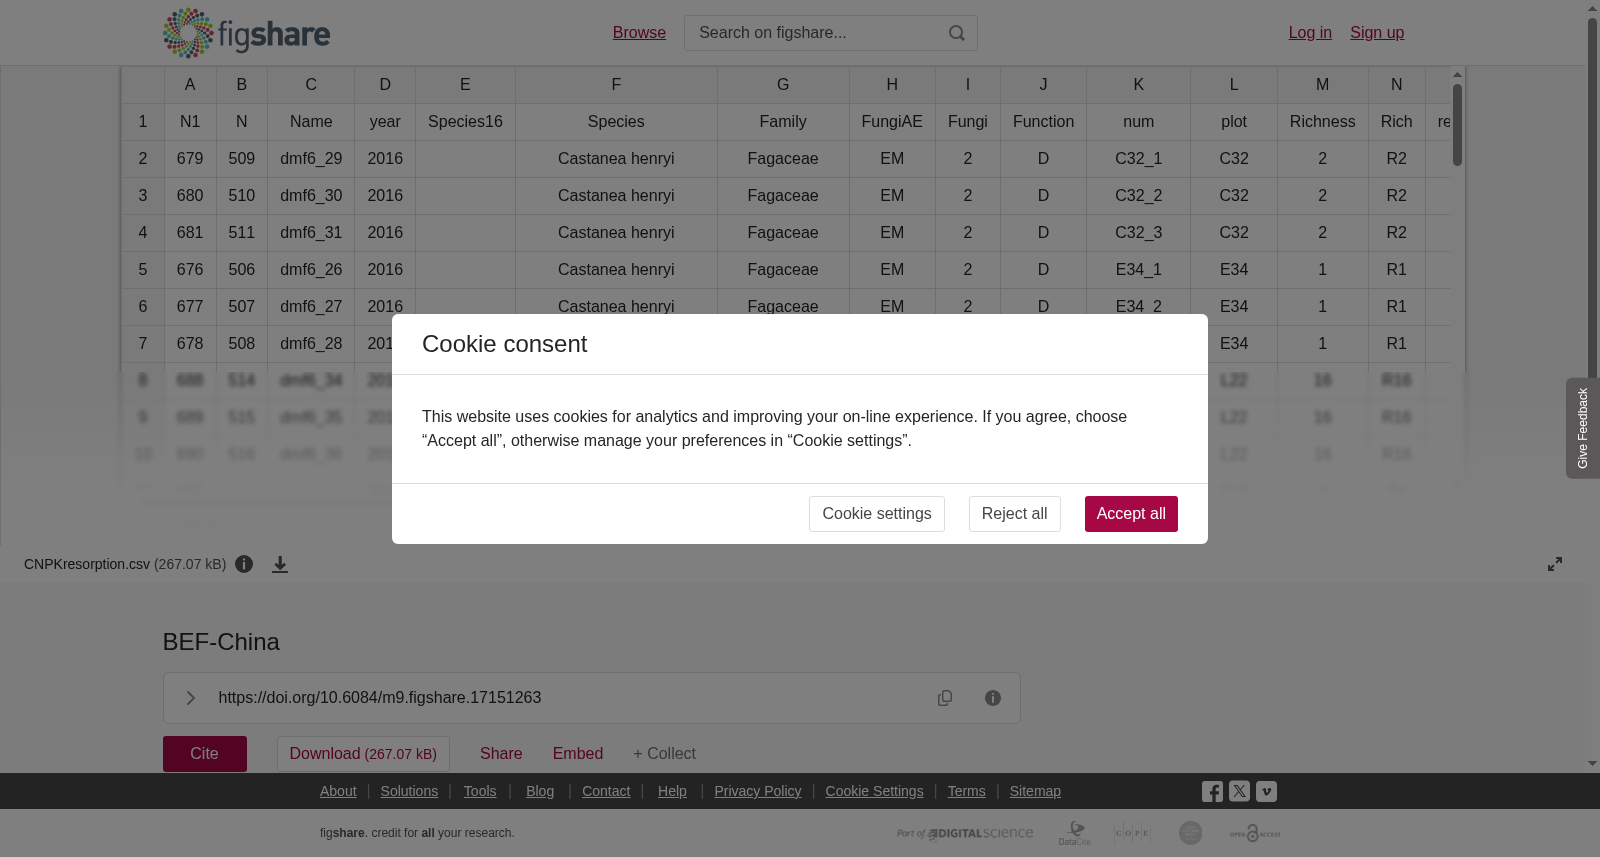Open the Sitemap footer link
The width and height of the screenshot is (1600, 857).
1035,791
